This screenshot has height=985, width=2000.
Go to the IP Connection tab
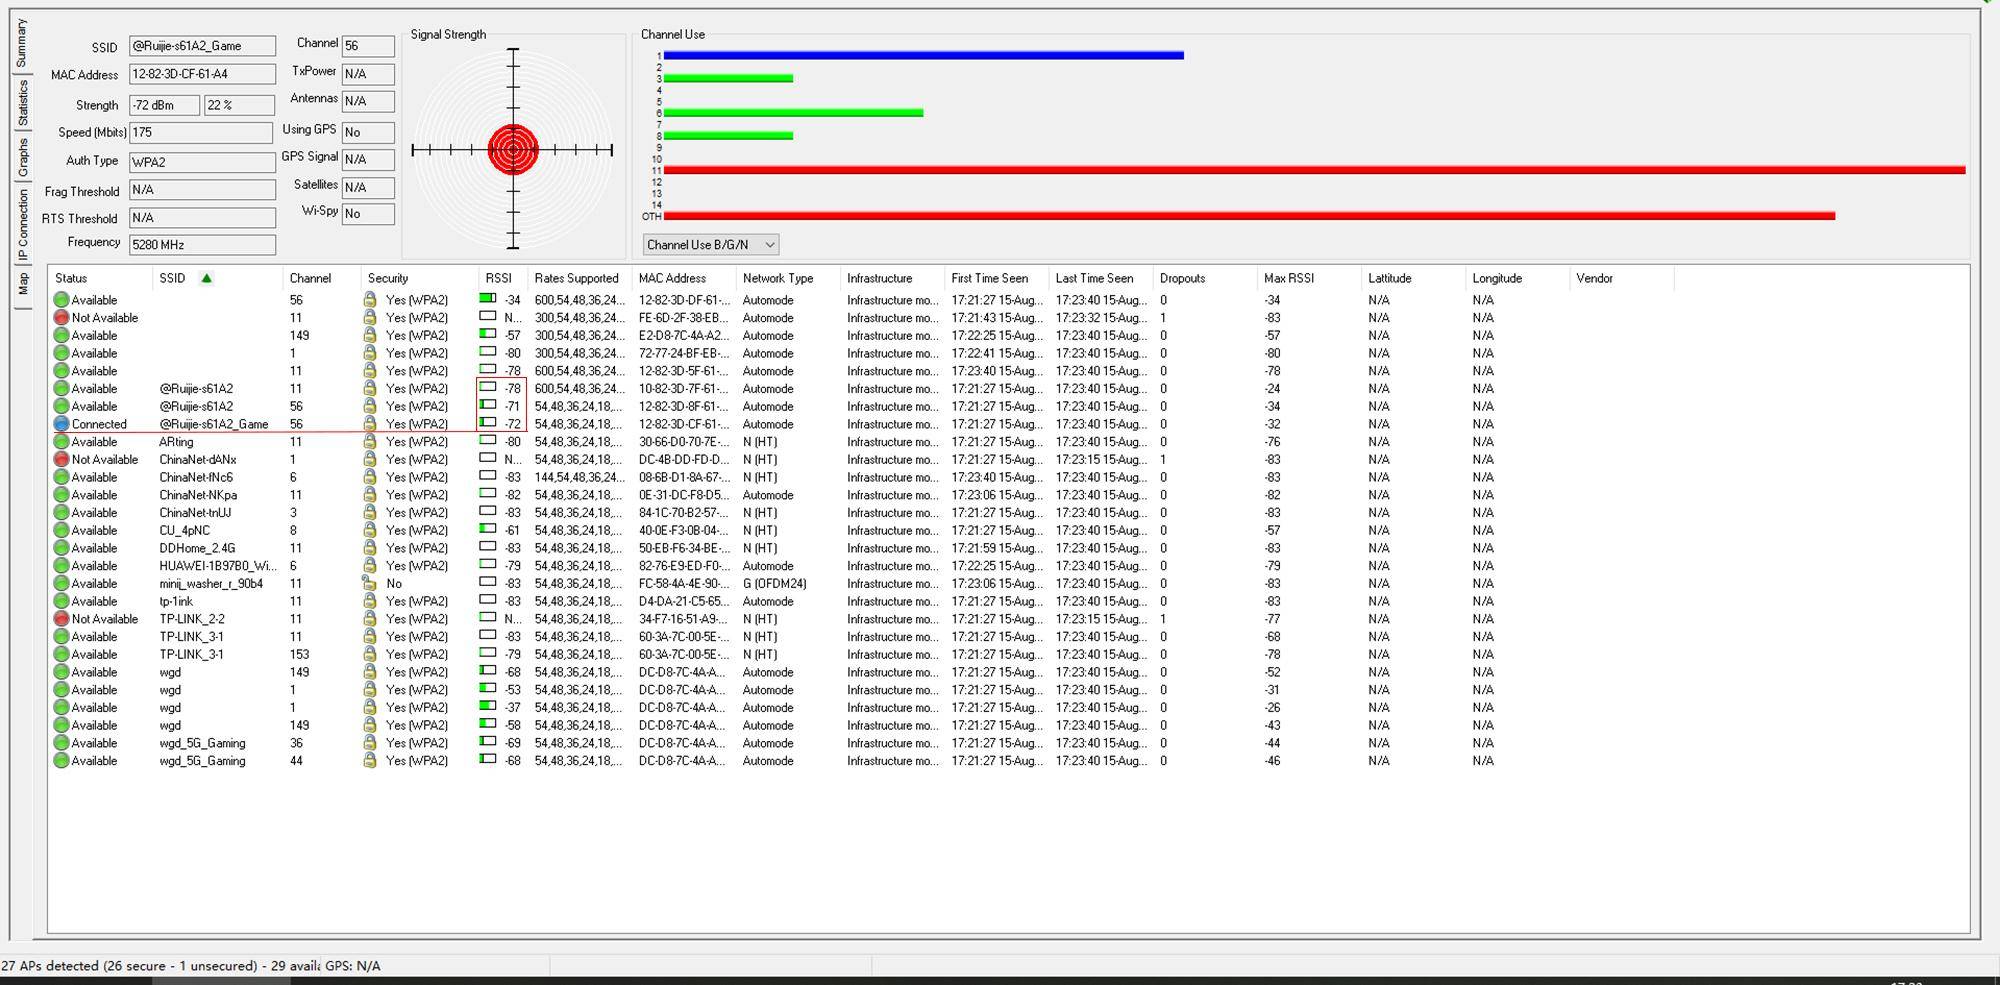(23, 226)
